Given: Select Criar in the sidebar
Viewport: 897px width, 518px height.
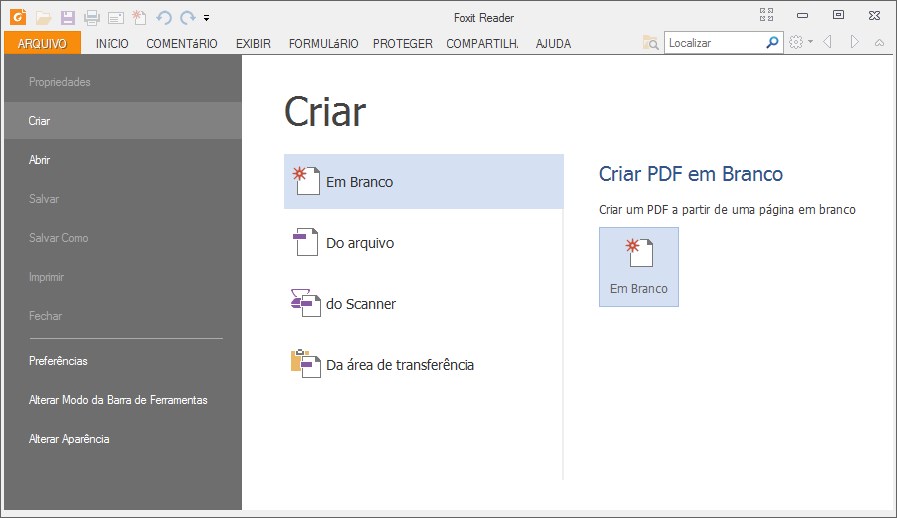Looking at the screenshot, I should 123,121.
